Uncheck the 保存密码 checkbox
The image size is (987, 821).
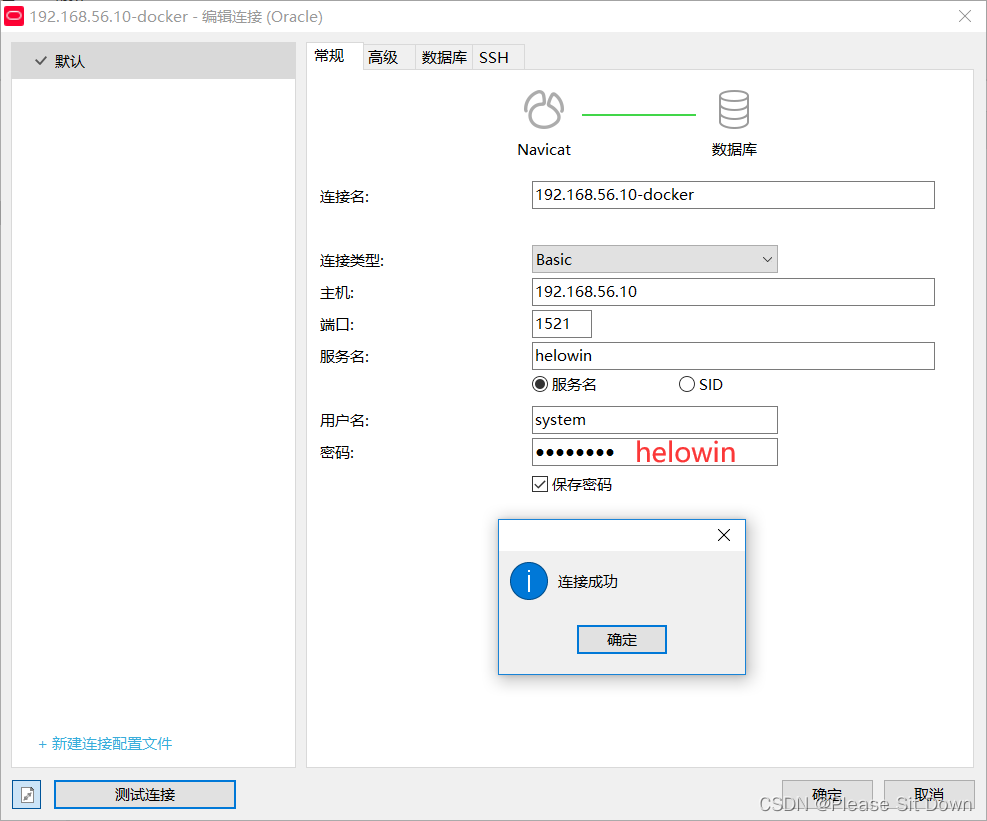539,484
